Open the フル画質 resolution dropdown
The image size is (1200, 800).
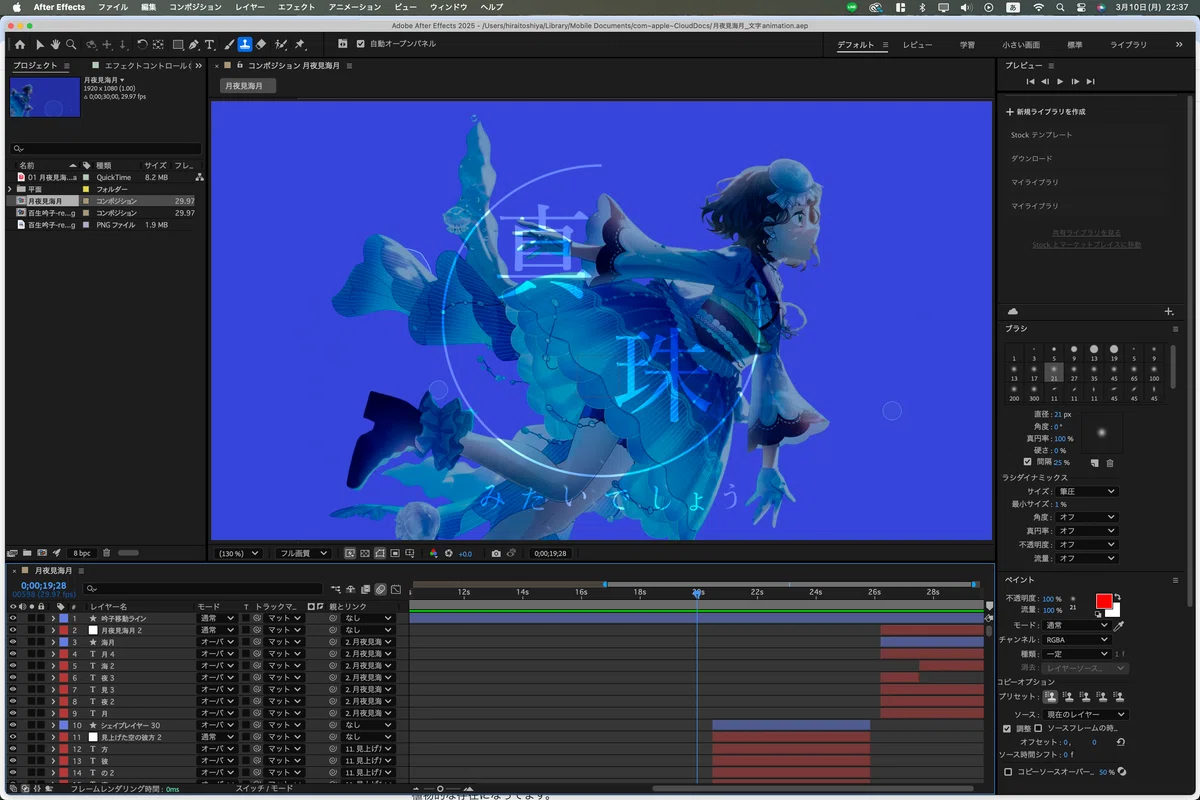pos(304,553)
